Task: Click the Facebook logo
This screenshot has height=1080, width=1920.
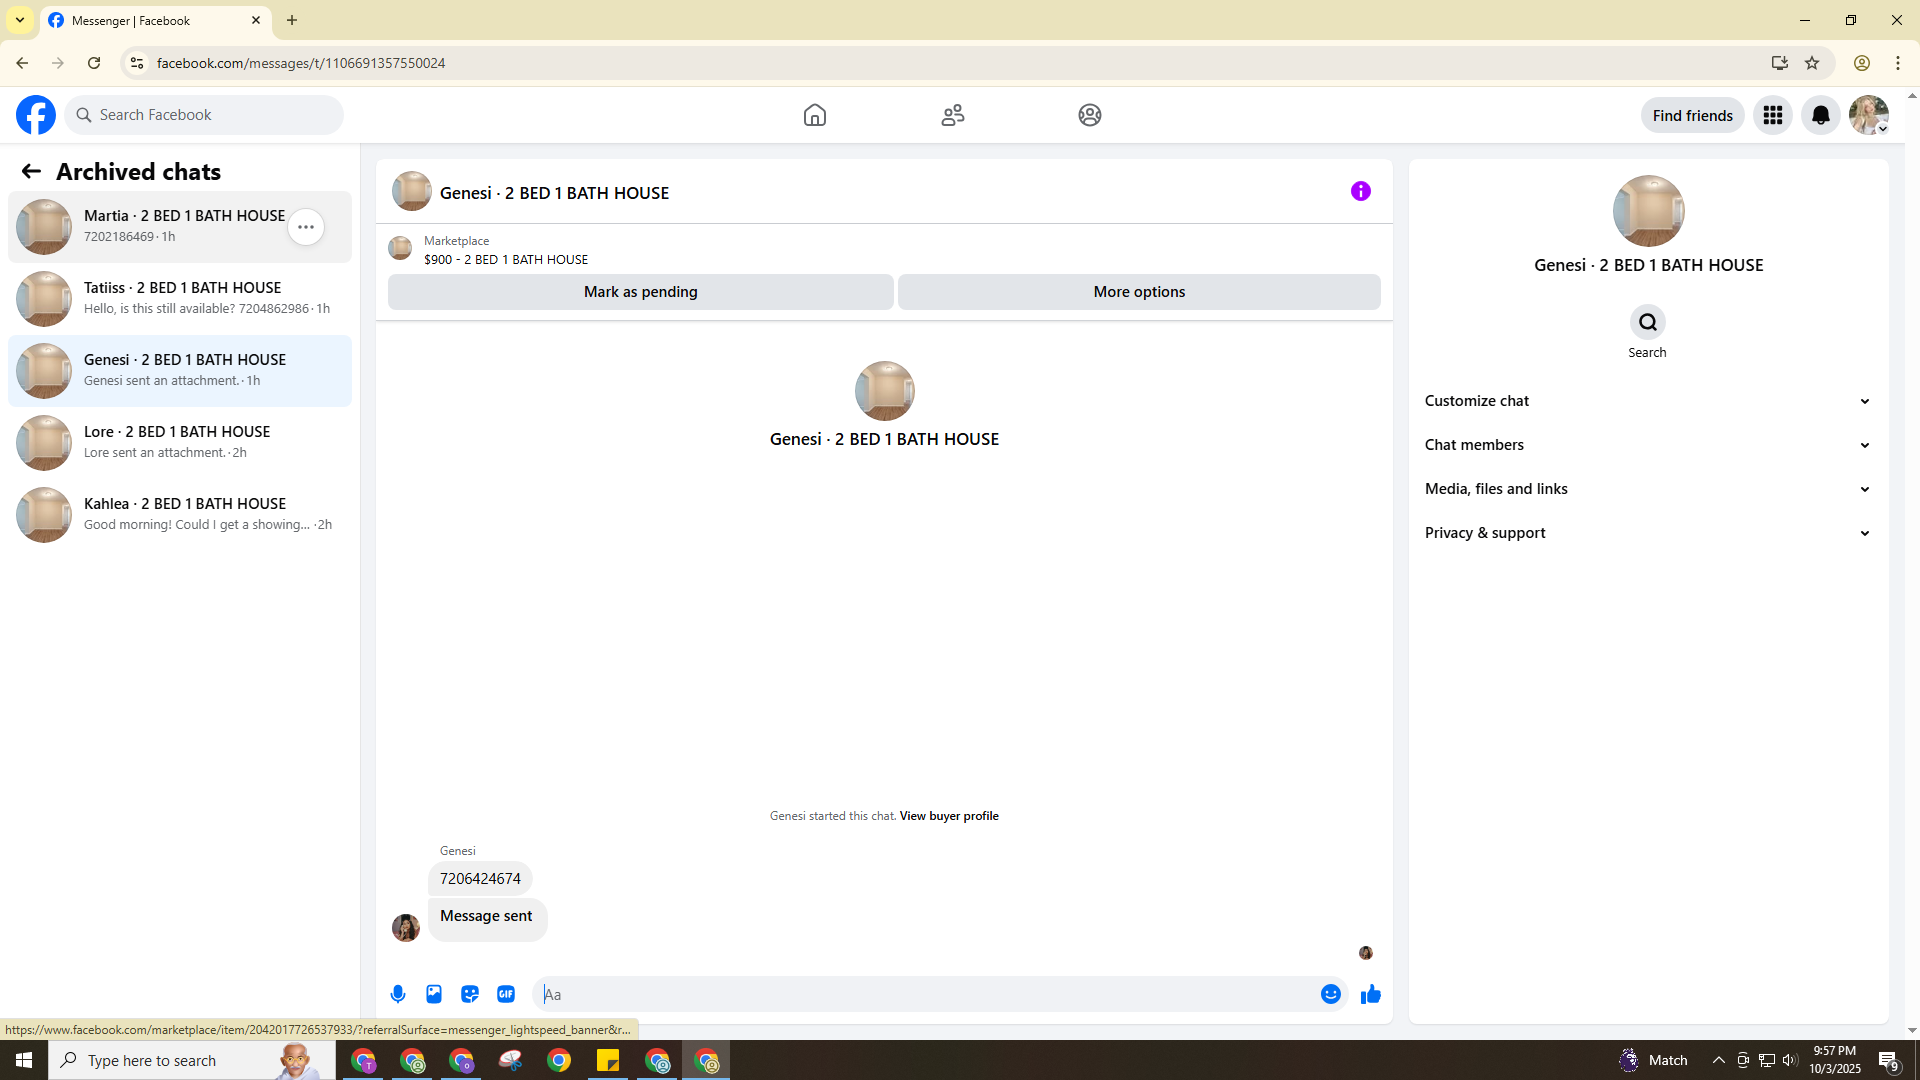Action: tap(36, 115)
